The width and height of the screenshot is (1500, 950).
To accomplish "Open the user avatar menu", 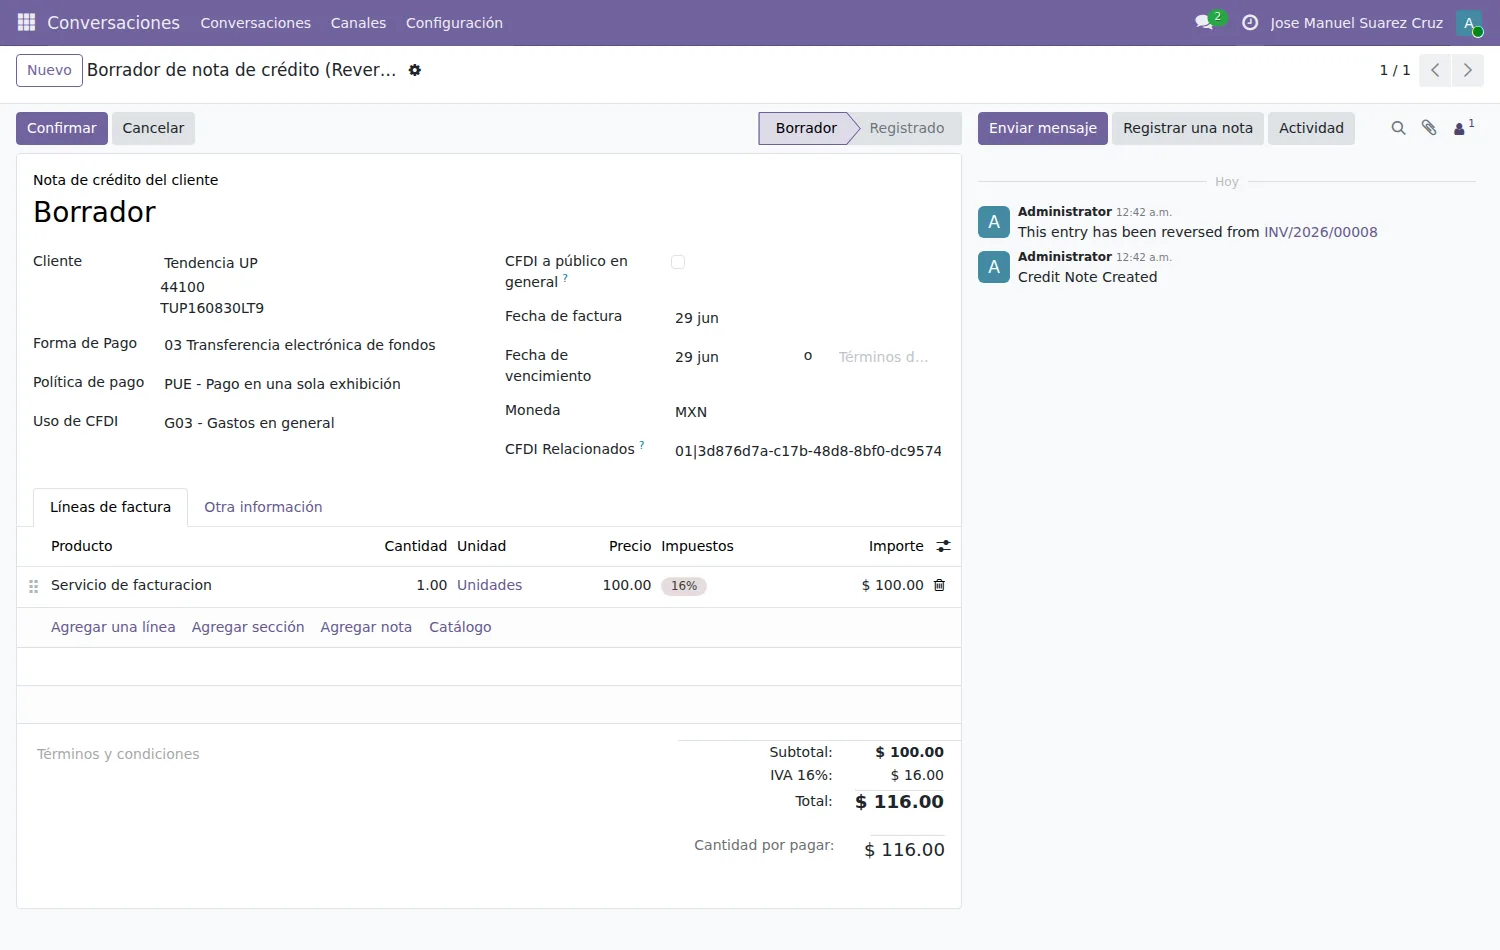I will [1469, 23].
